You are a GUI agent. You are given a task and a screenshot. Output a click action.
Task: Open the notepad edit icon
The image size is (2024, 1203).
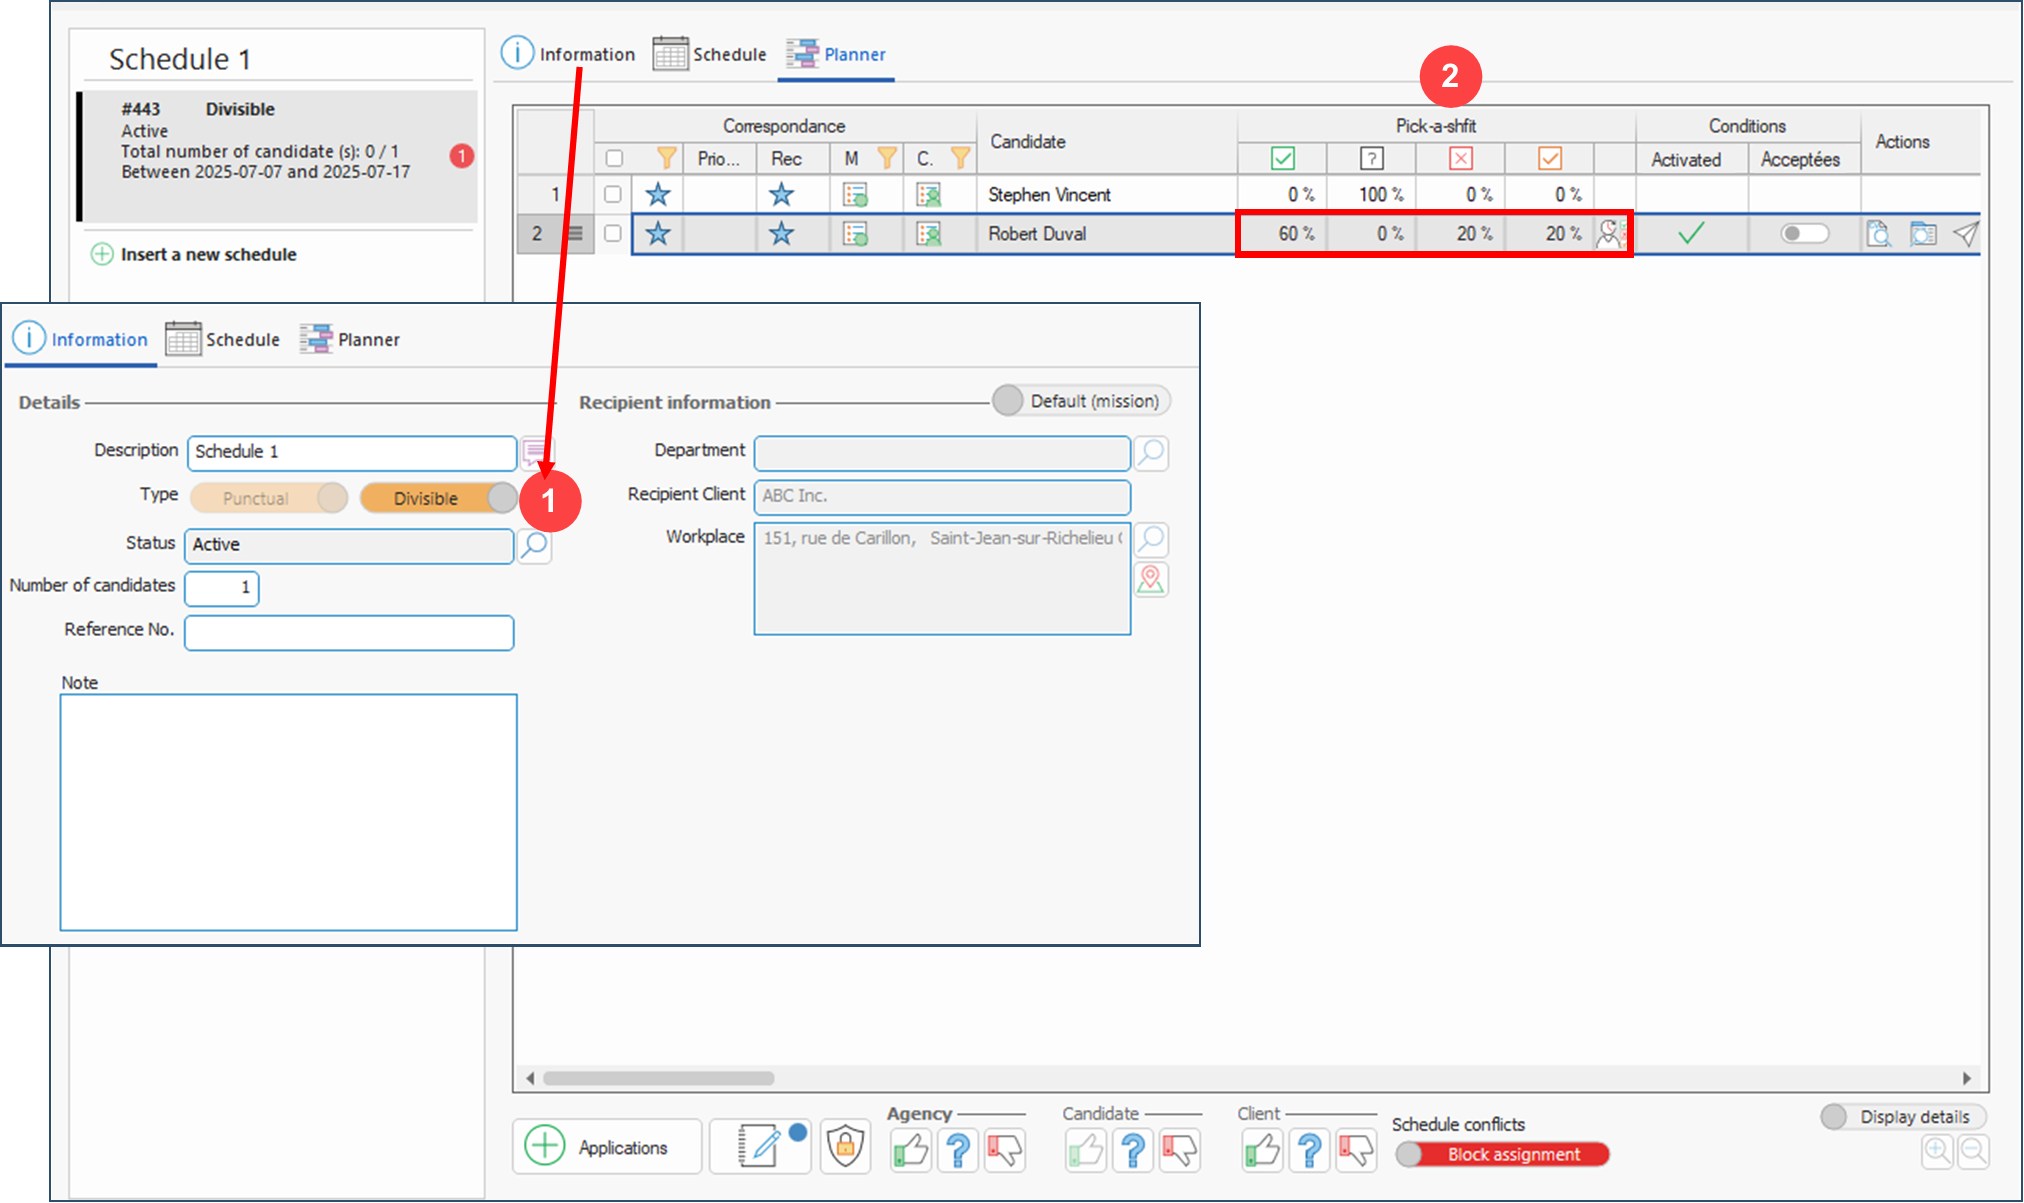(x=760, y=1146)
